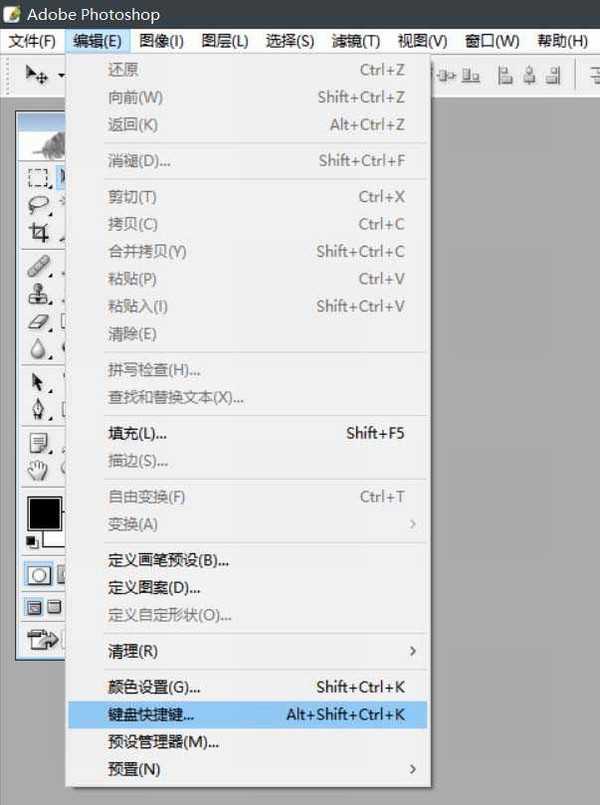The height and width of the screenshot is (805, 600).
Task: Switch to Full Screen with menu bar
Action: click(54, 607)
